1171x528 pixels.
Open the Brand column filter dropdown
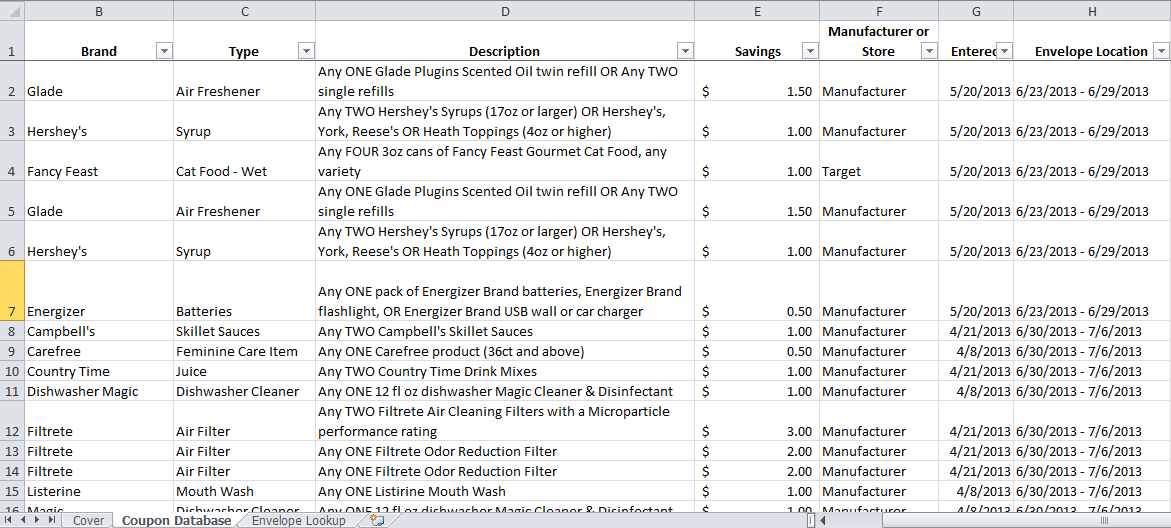164,51
